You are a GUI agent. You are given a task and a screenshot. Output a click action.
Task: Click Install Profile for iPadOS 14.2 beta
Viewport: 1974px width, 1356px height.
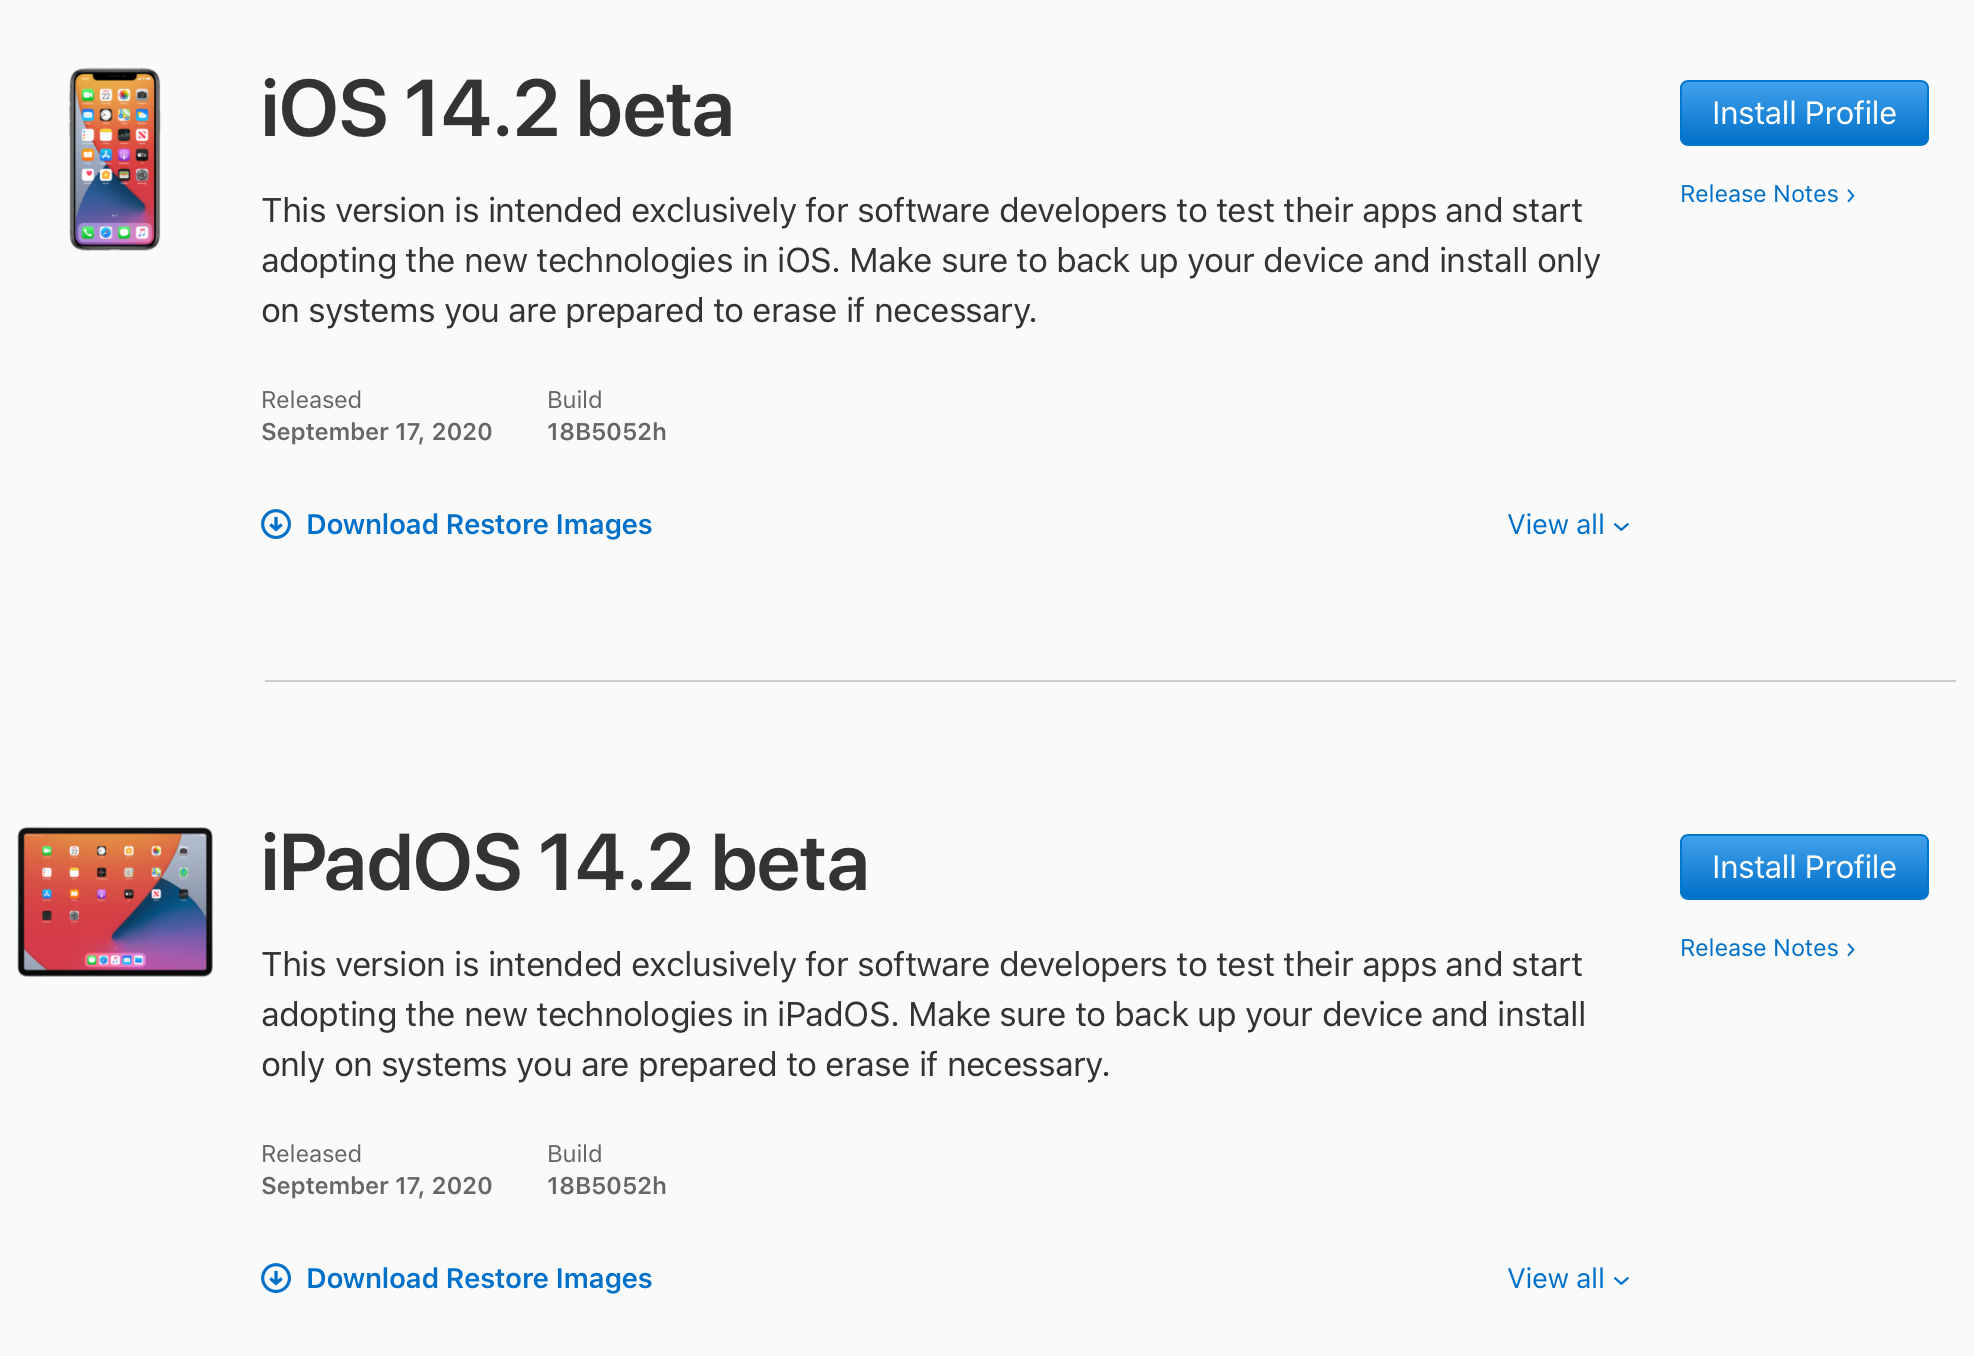[1803, 867]
